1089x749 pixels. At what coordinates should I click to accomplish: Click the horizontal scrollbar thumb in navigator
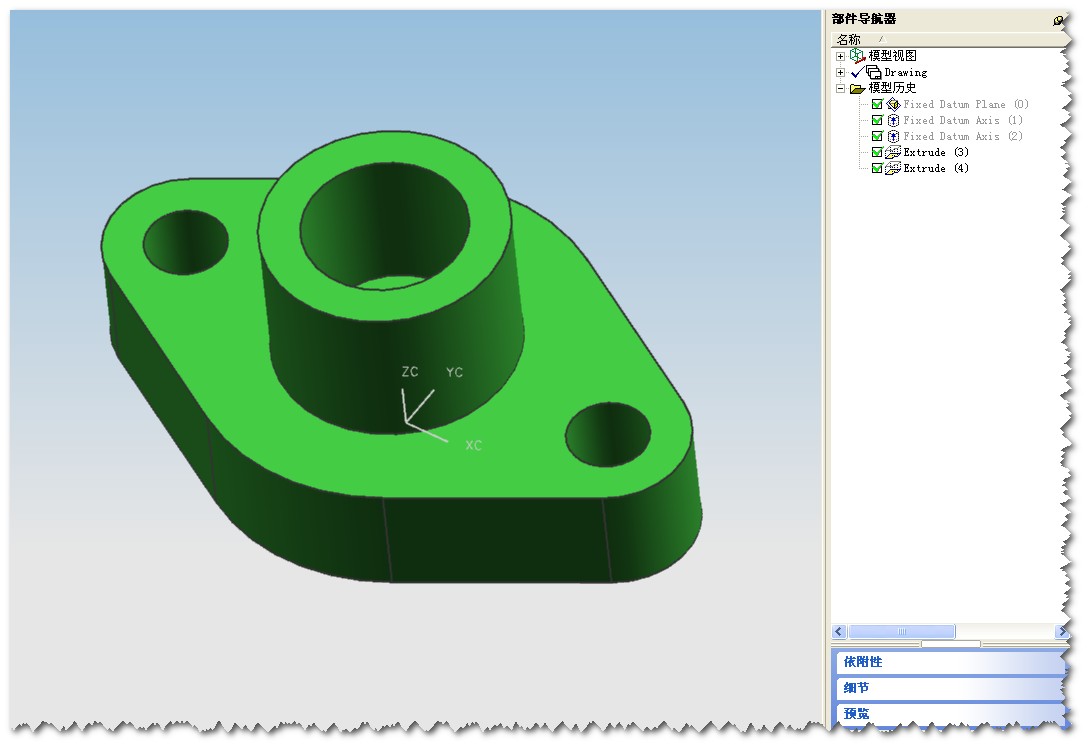pos(901,632)
